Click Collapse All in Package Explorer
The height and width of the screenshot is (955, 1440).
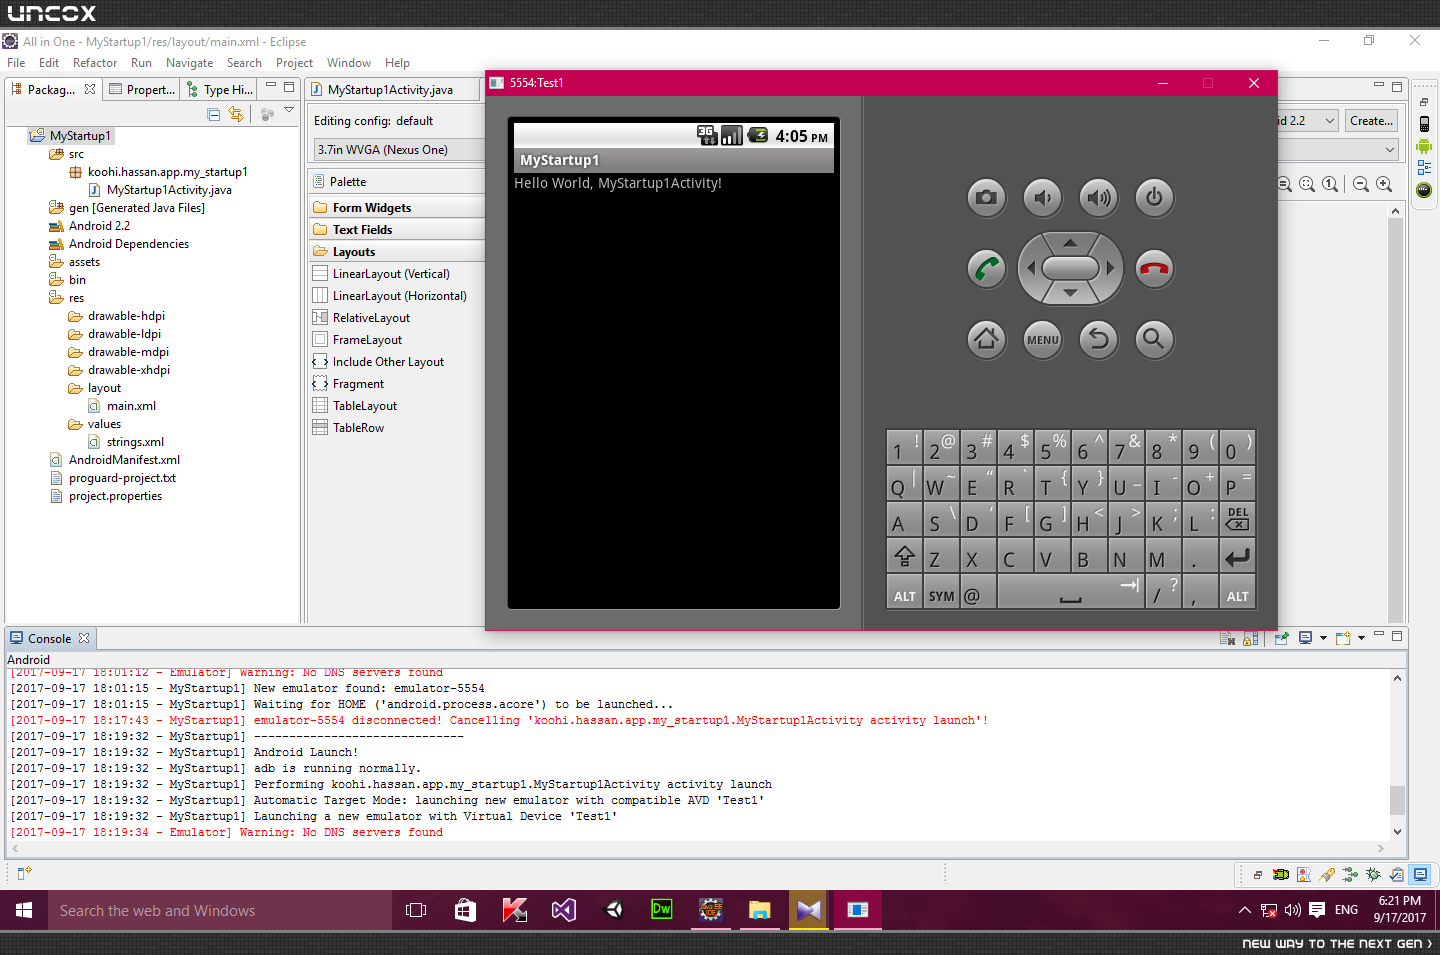214,115
